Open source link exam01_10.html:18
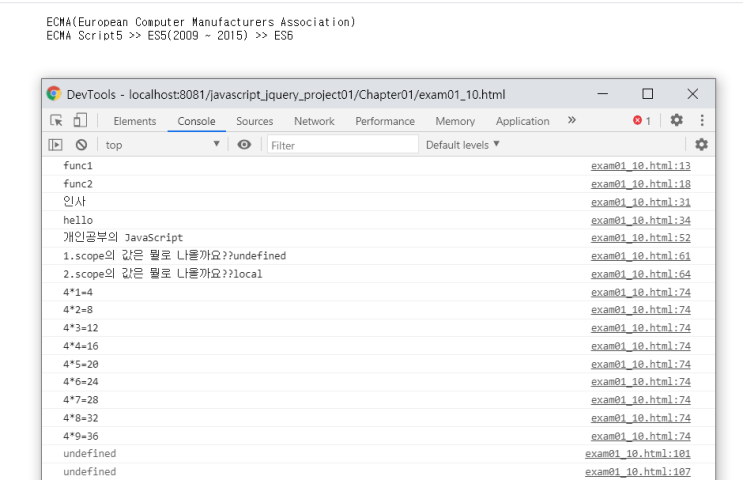 click(x=641, y=184)
